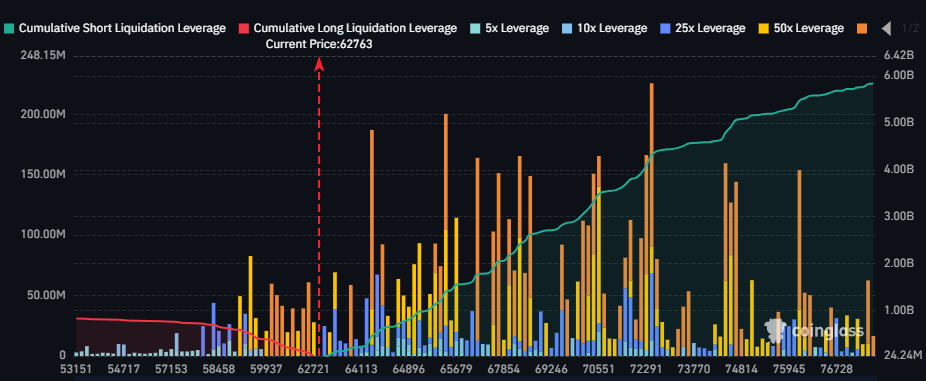The height and width of the screenshot is (381, 926).
Task: Click x-axis price label 54717
Action: point(123,370)
